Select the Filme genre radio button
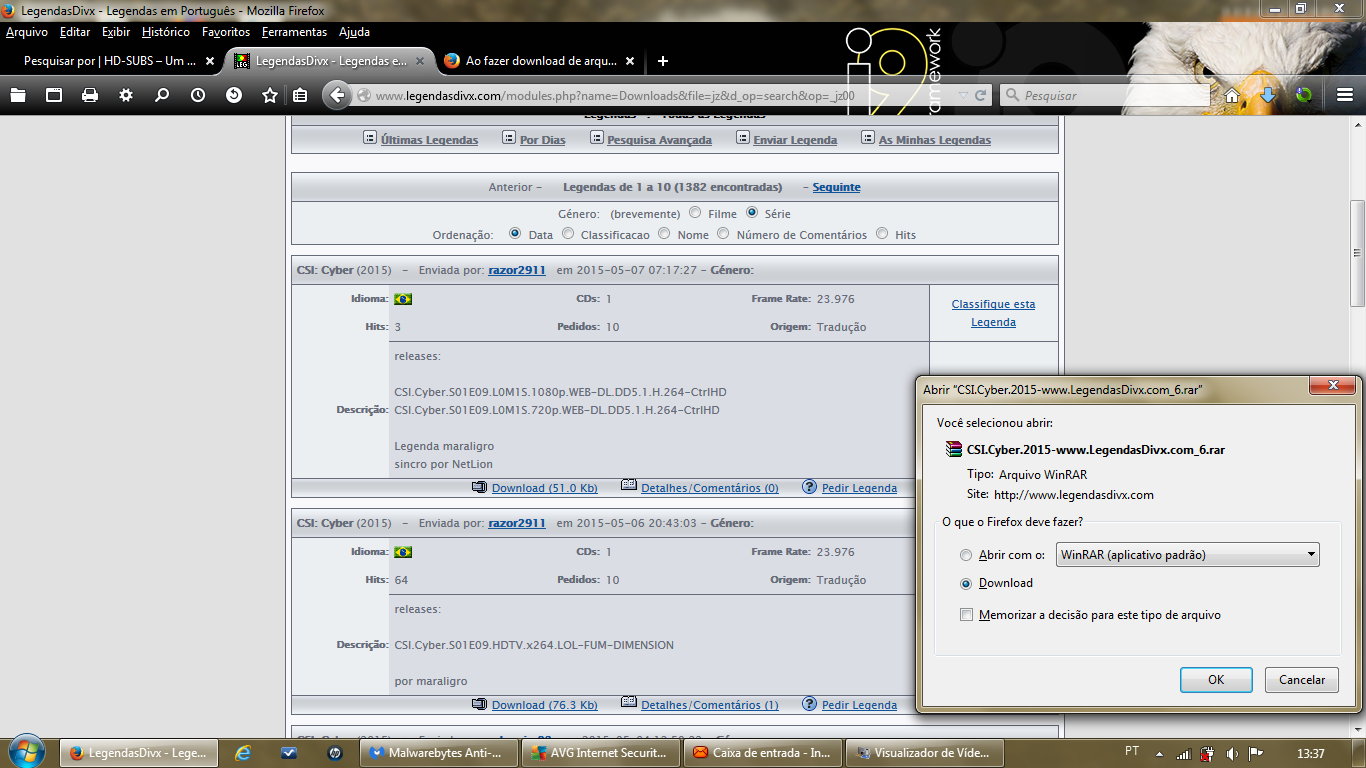 695,213
